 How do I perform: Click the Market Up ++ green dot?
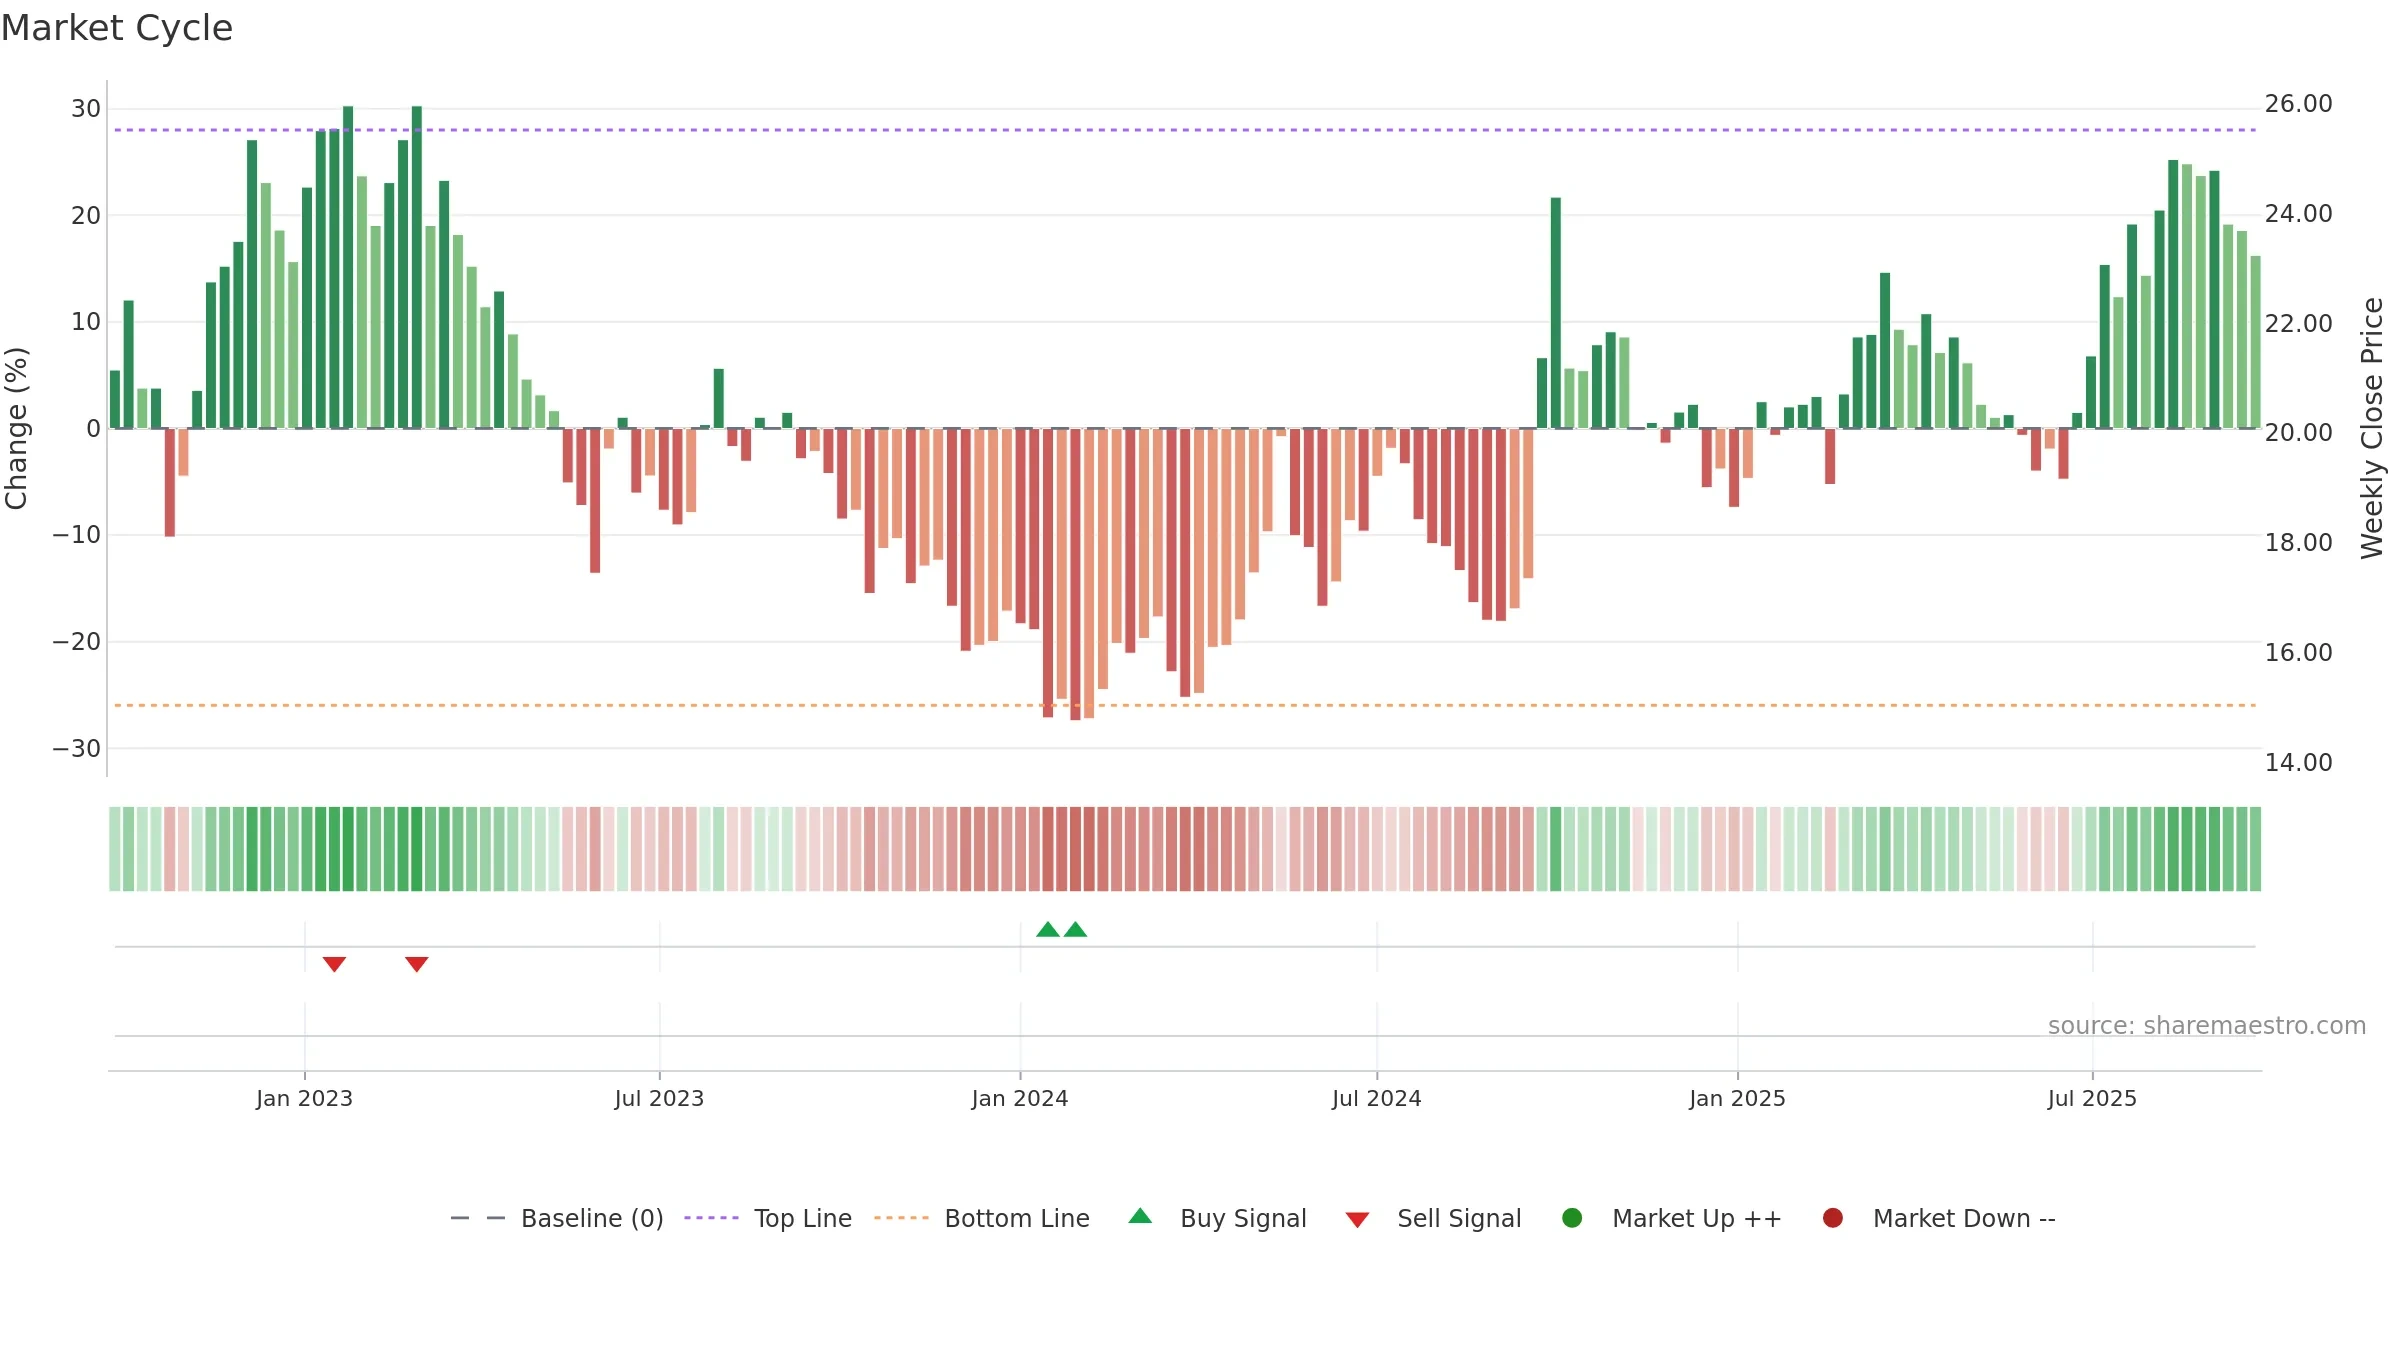[1572, 1218]
